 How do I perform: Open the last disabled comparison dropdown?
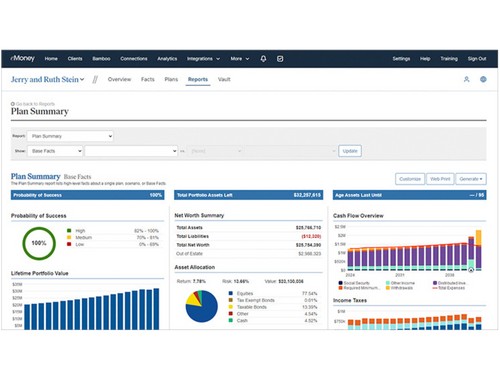290,151
